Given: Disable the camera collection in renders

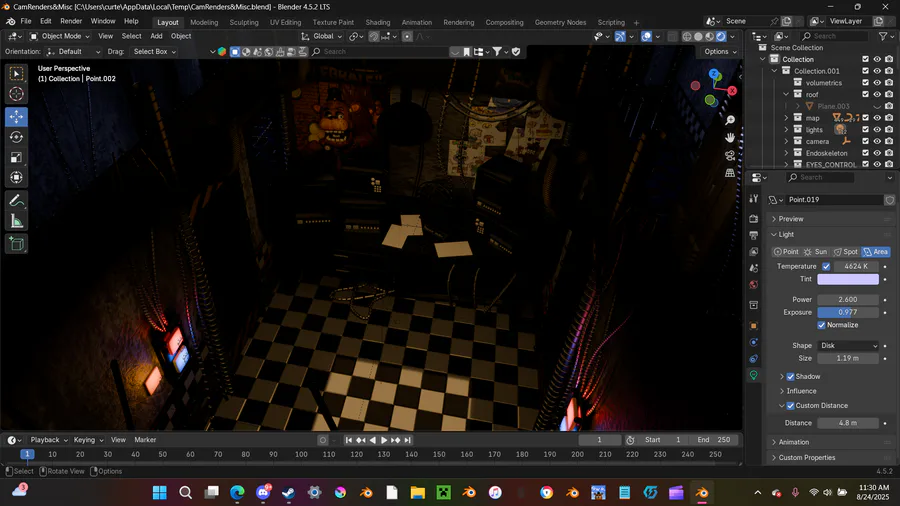Looking at the screenshot, I should [889, 141].
